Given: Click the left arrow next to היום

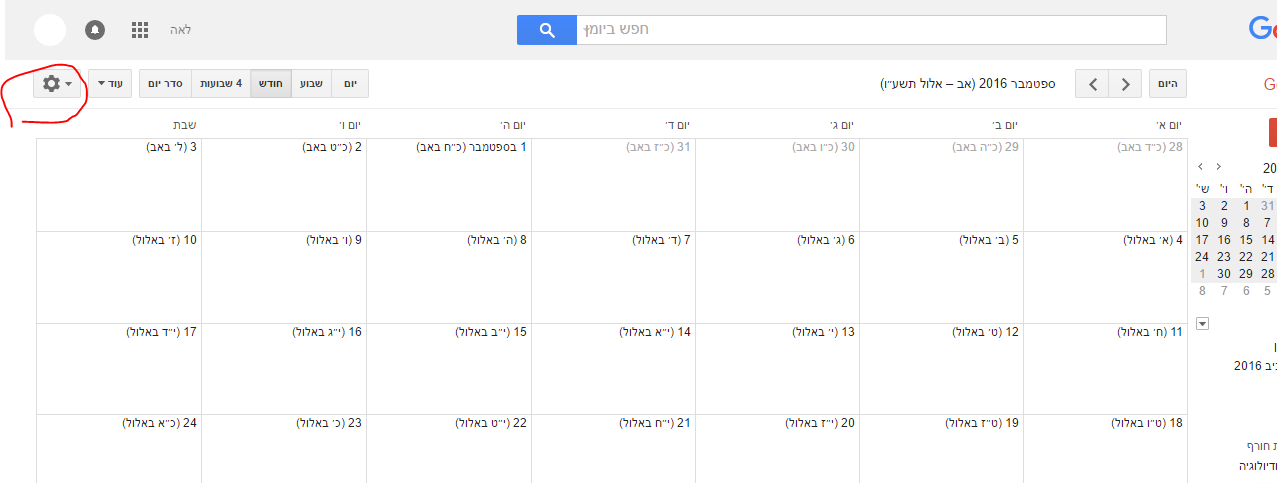Looking at the screenshot, I should [x=1093, y=84].
